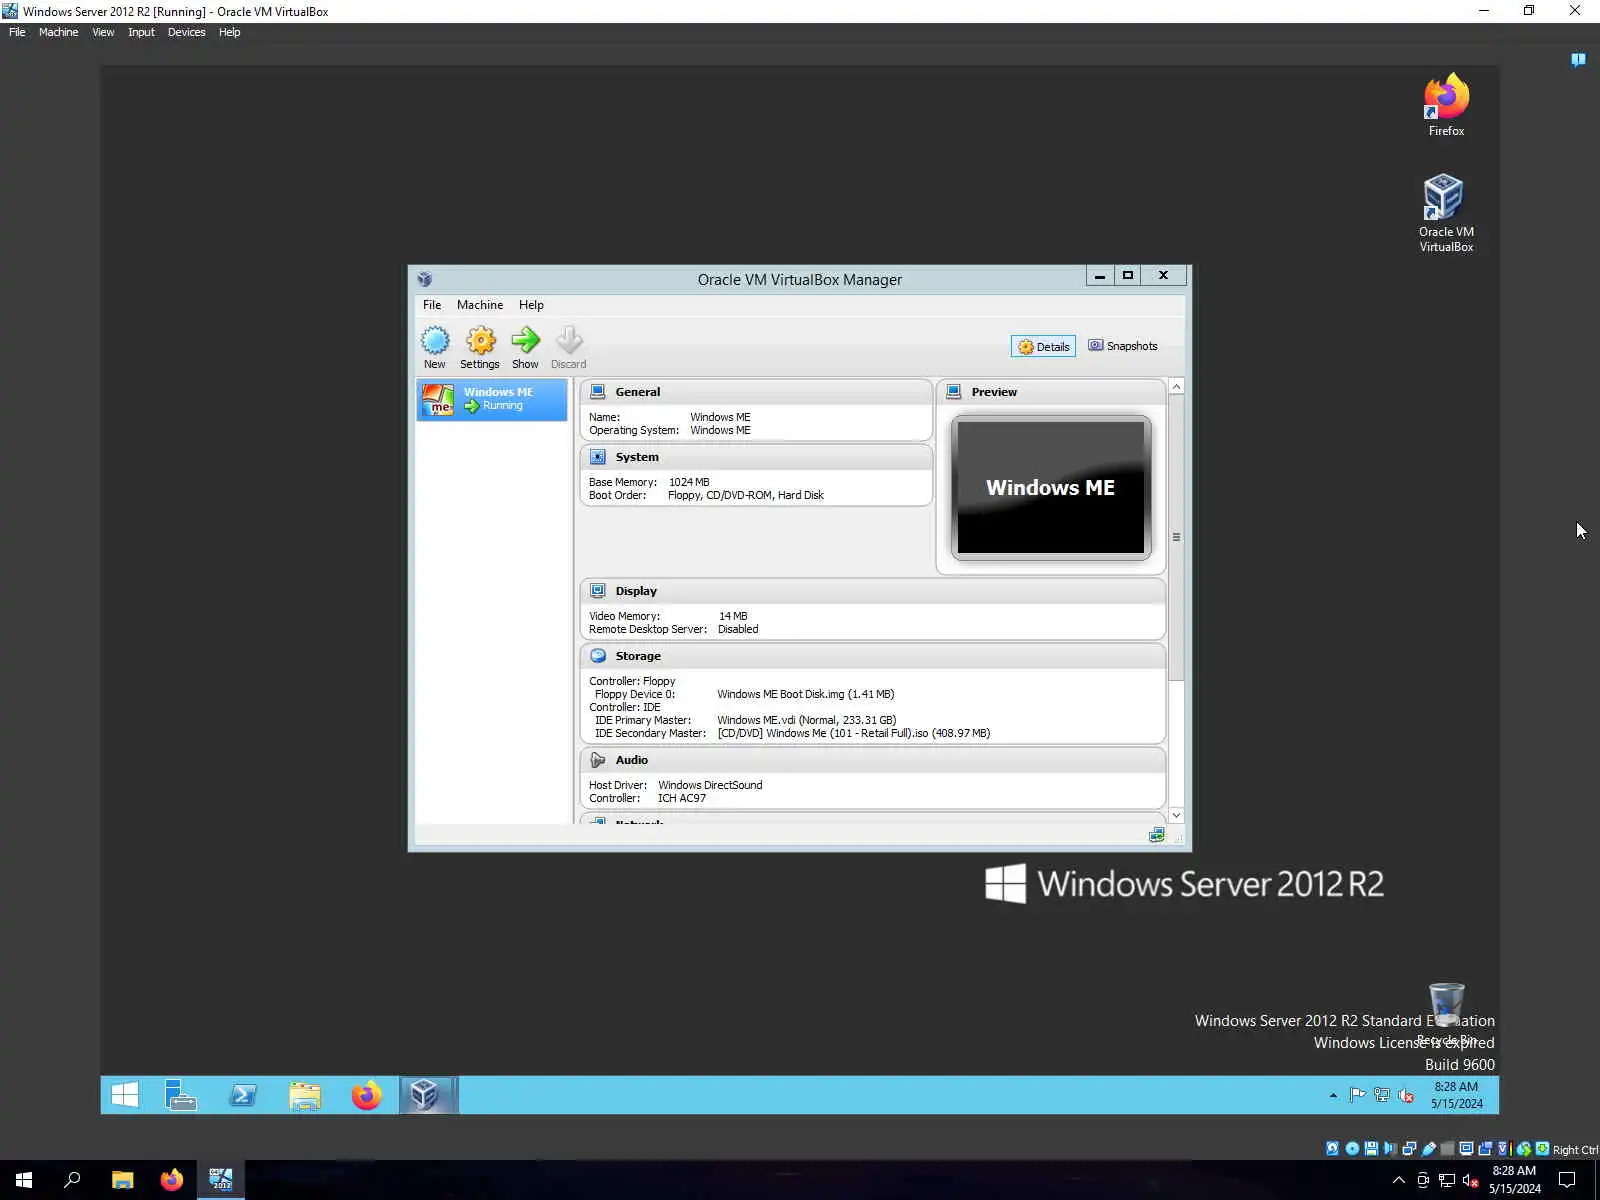Click the hard disk activity status icon
Image resolution: width=1600 pixels, height=1200 pixels.
coord(1332,1149)
